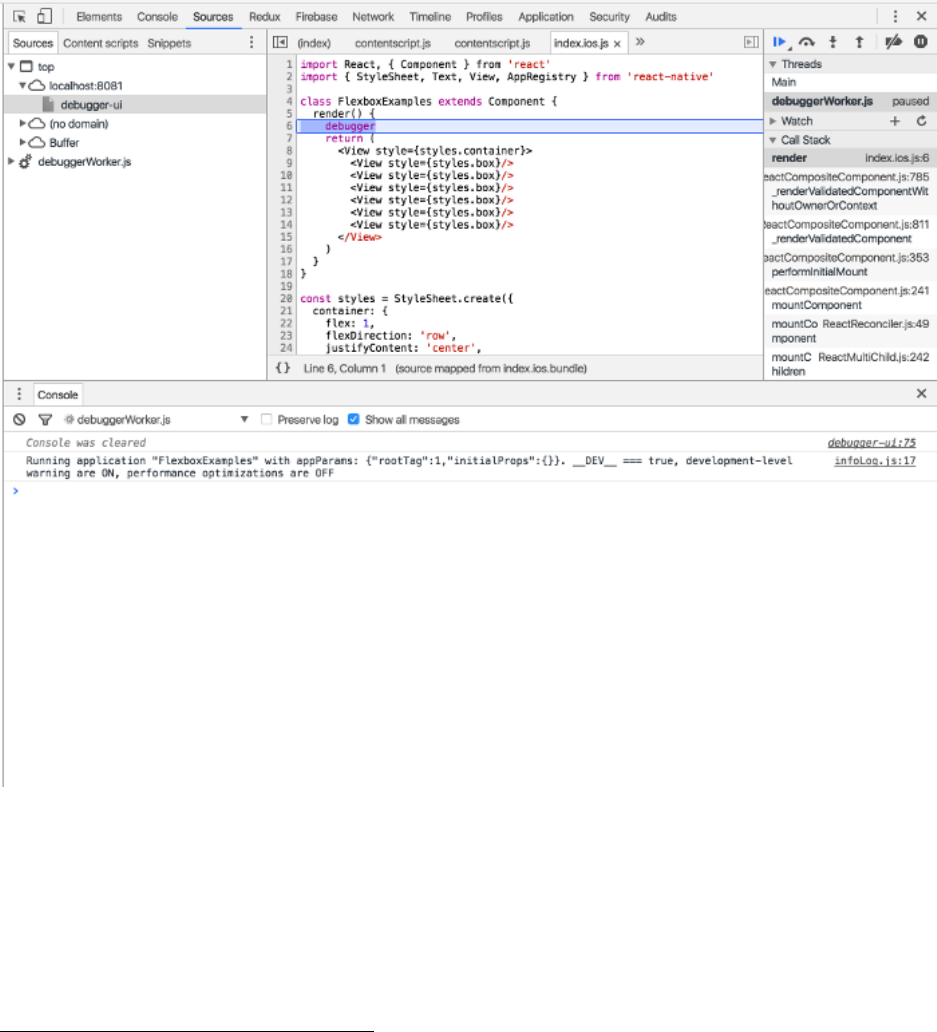This screenshot has width=937, height=1032.
Task: Open the Network panel tab
Action: click(373, 17)
